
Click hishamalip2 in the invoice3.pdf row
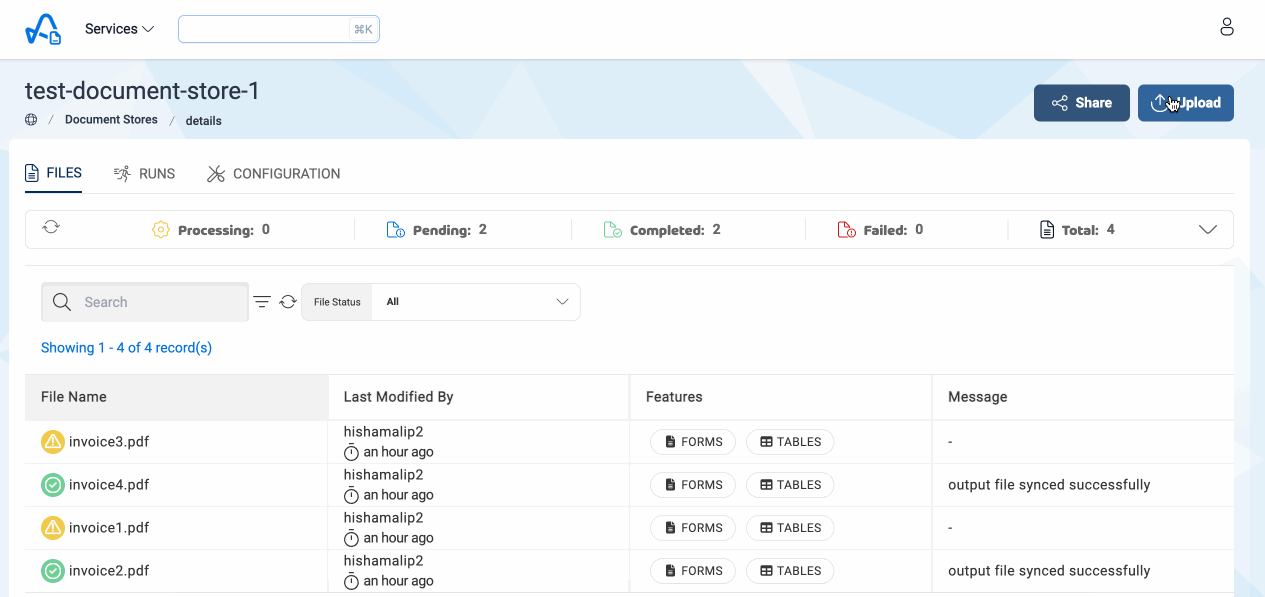384,432
